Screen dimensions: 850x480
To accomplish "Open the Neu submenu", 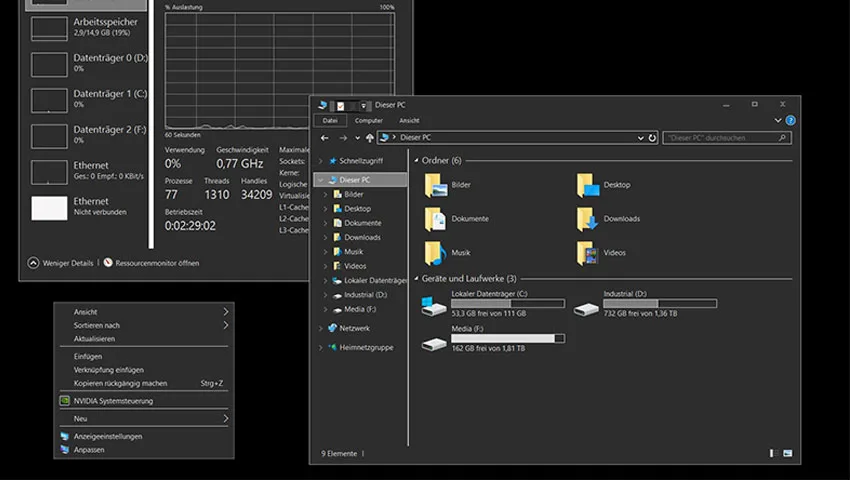I will 144,419.
